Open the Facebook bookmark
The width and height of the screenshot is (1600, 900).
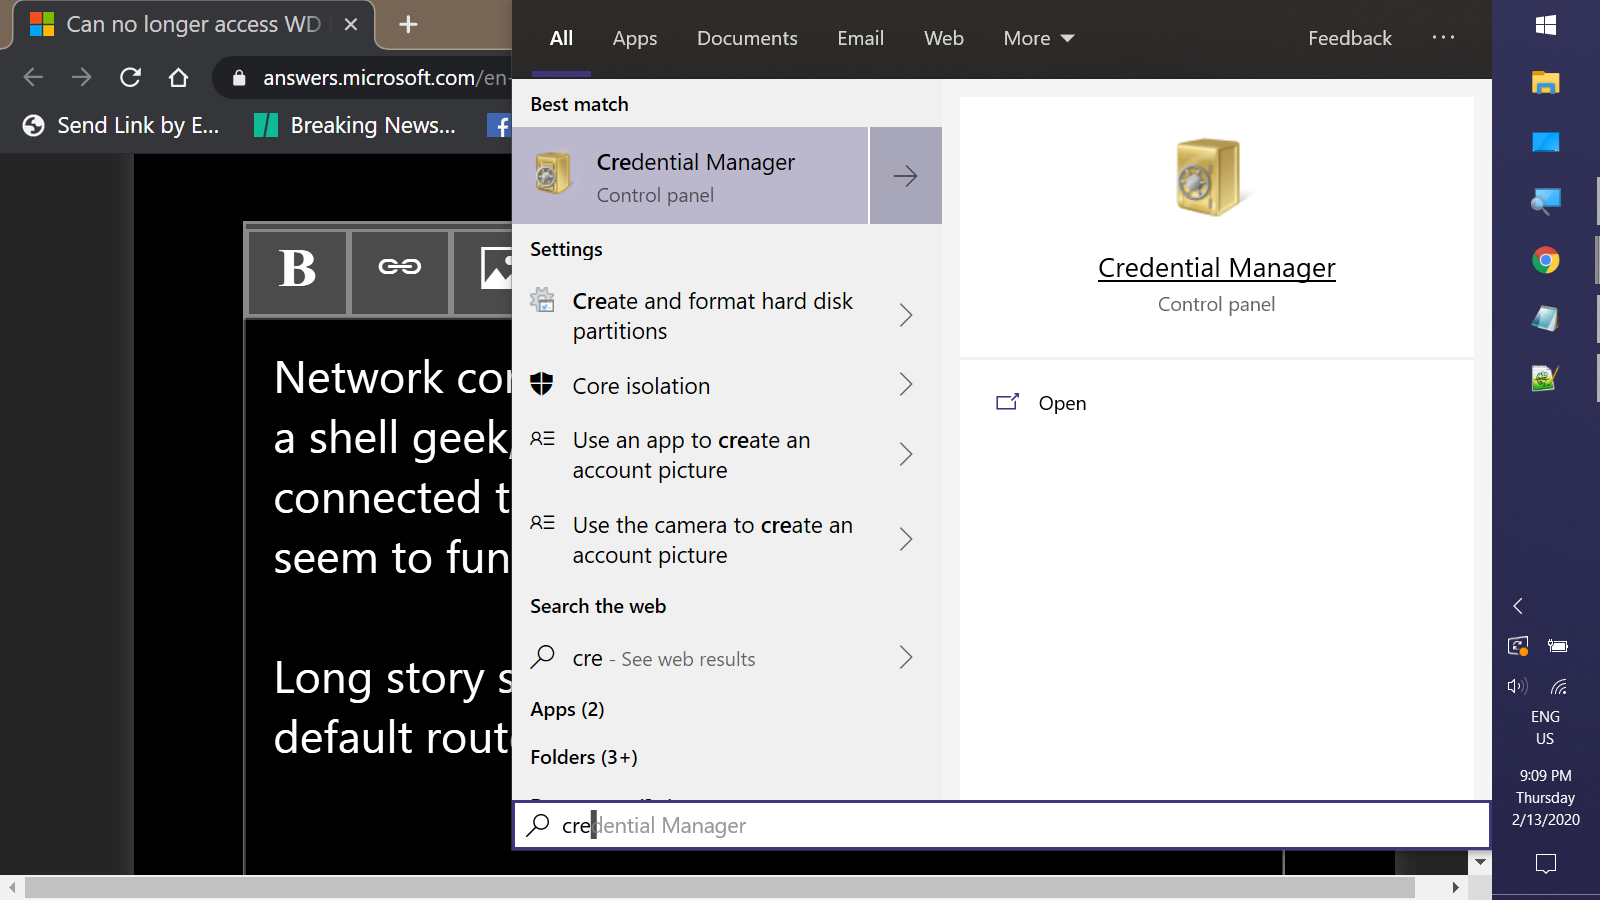(x=499, y=125)
